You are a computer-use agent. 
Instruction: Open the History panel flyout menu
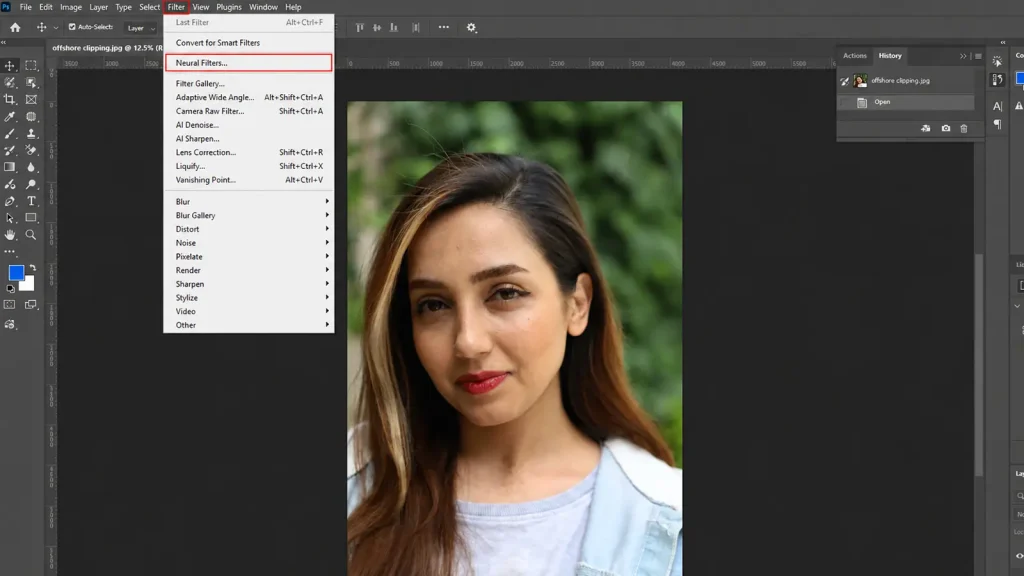pos(978,56)
